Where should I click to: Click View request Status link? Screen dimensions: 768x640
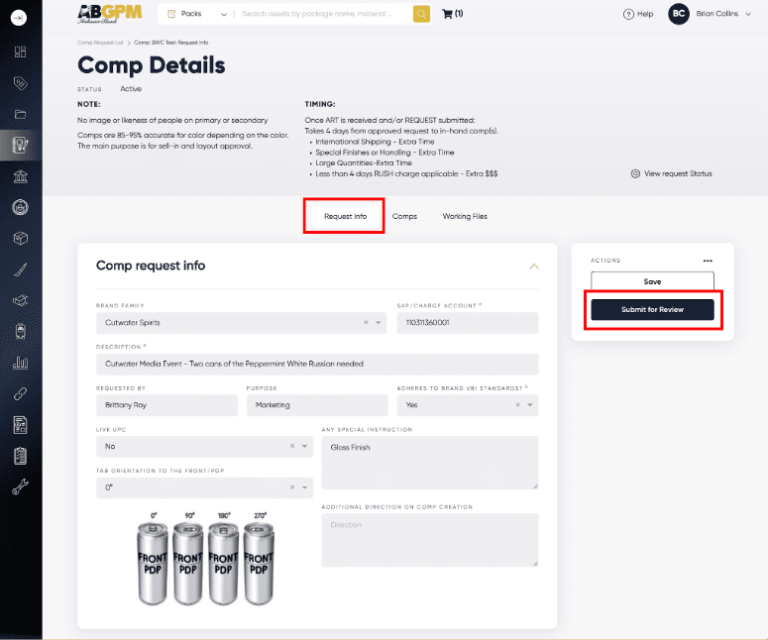(672, 173)
